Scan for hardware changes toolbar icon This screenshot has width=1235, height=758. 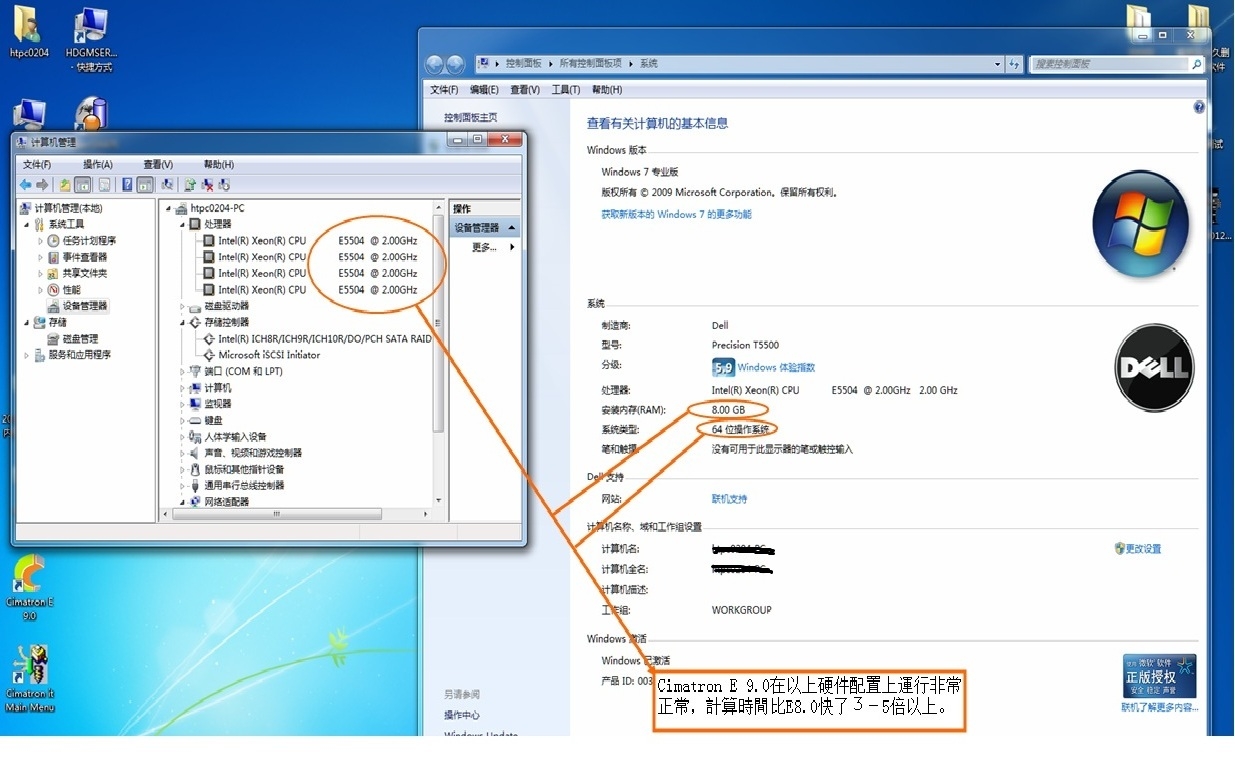tap(167, 185)
